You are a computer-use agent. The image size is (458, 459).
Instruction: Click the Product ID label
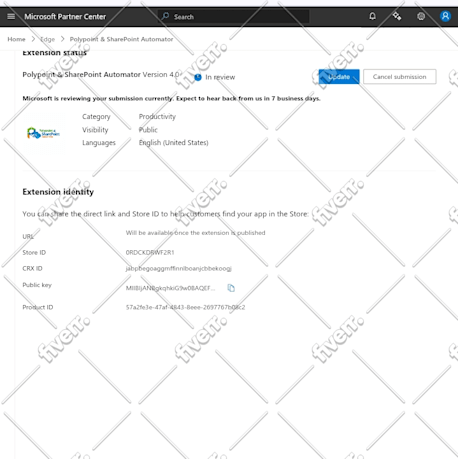[38, 307]
